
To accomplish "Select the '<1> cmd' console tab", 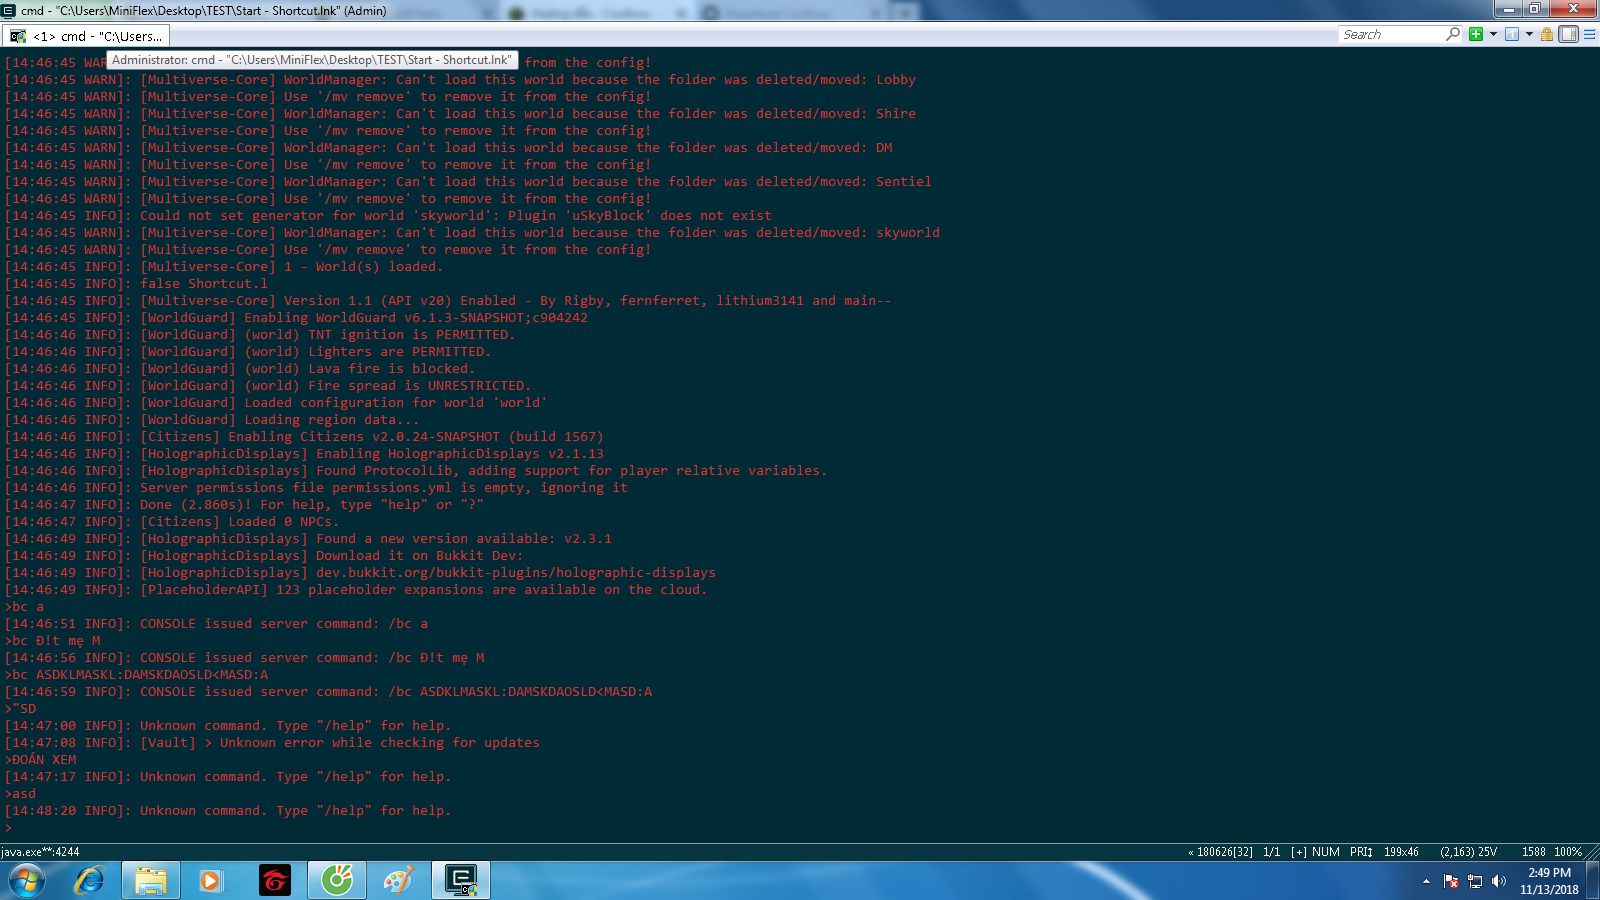I will [x=86, y=36].
